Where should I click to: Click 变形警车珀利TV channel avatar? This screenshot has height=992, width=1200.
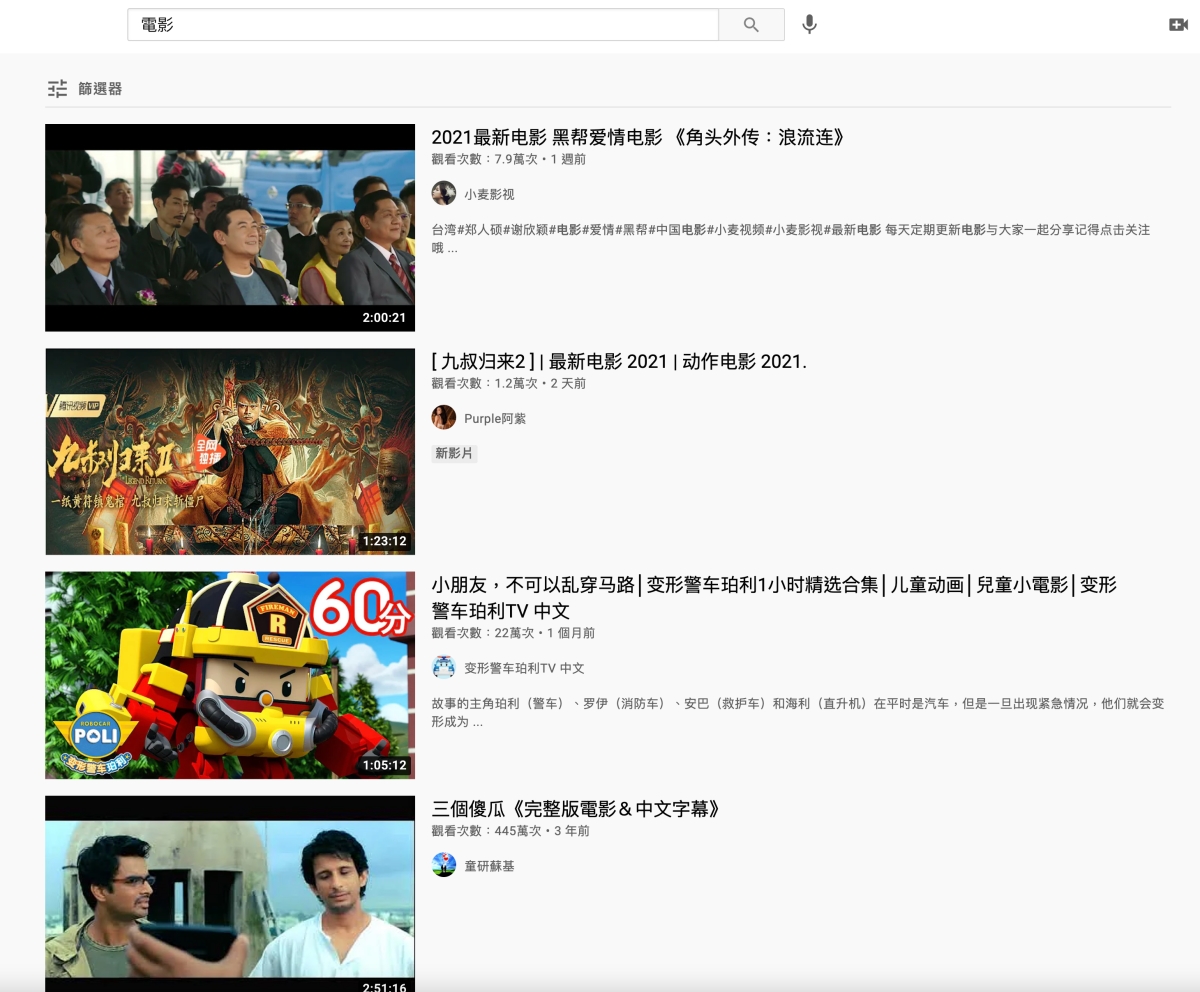pos(444,668)
